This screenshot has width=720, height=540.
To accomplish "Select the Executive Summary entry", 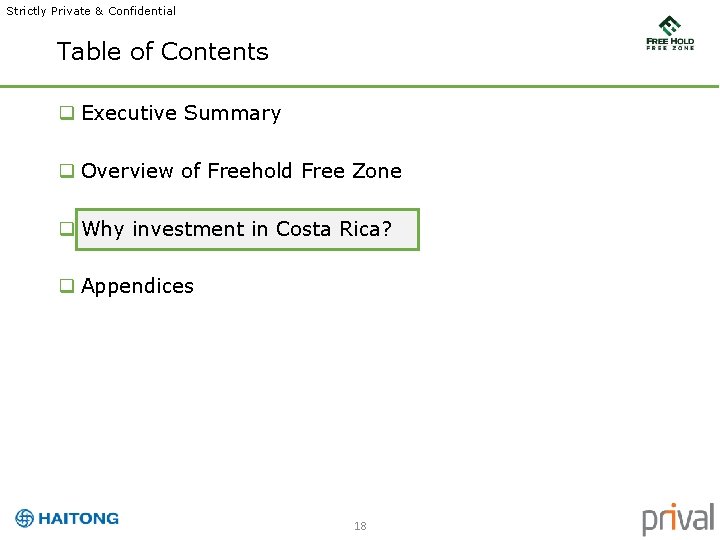I will point(181,113).
